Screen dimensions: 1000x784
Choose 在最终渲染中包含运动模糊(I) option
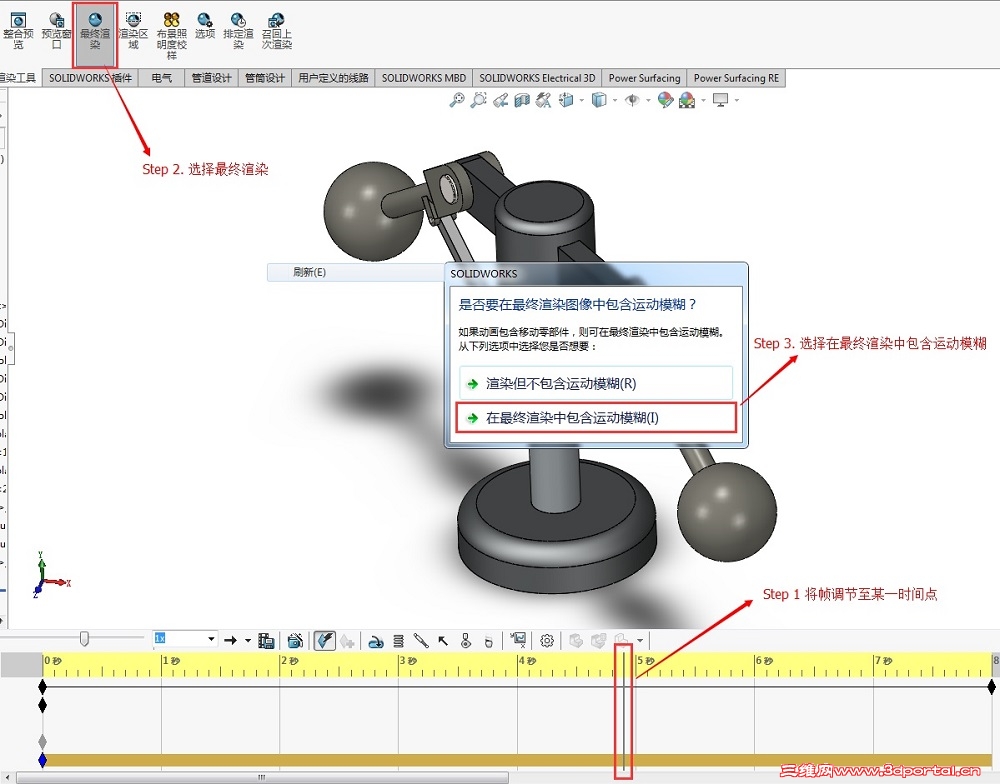coord(596,418)
